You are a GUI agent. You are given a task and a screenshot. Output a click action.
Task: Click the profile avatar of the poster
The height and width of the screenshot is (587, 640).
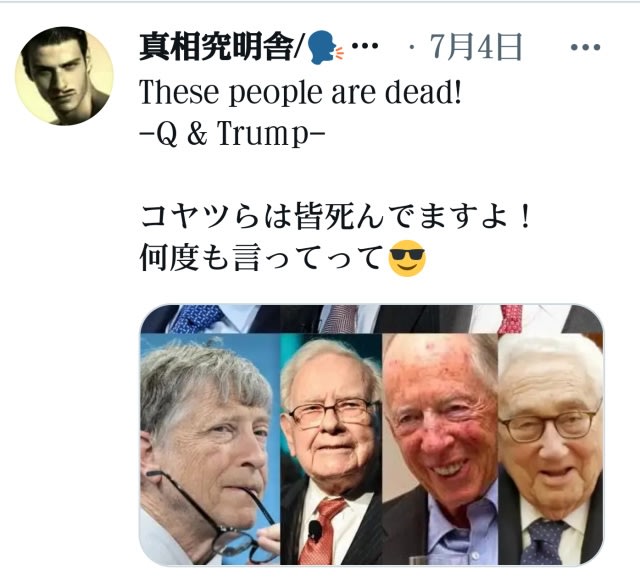[64, 76]
